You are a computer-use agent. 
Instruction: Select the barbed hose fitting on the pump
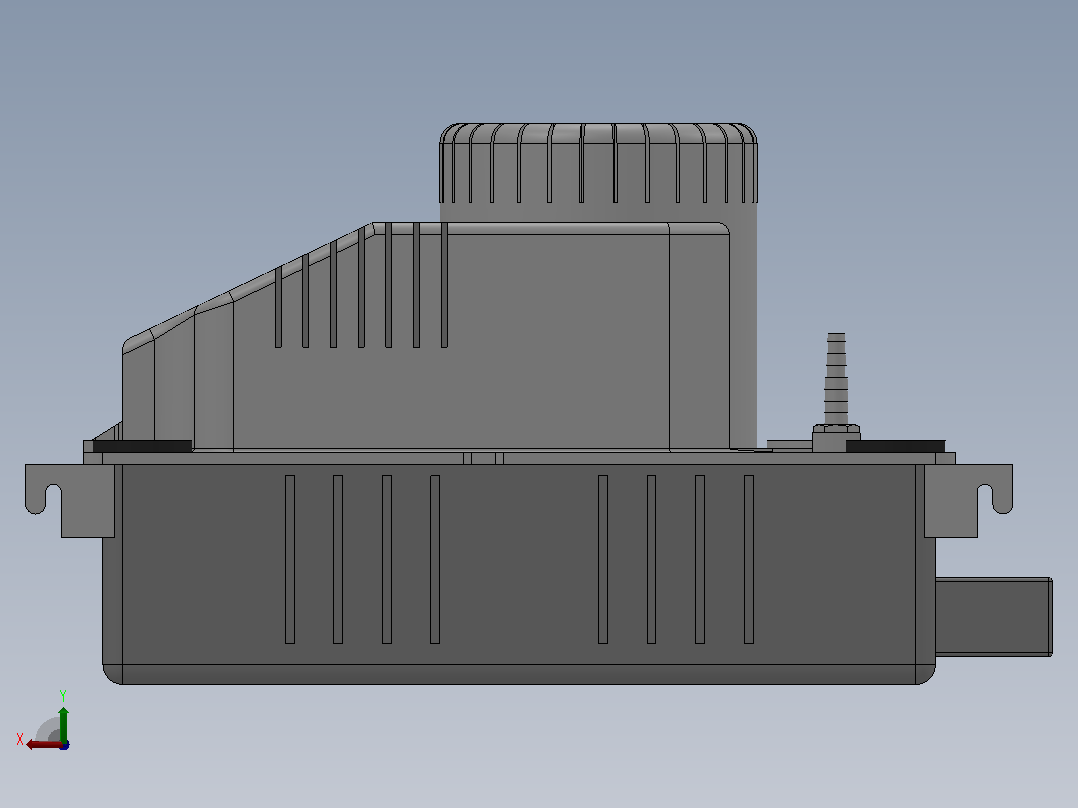(836, 378)
